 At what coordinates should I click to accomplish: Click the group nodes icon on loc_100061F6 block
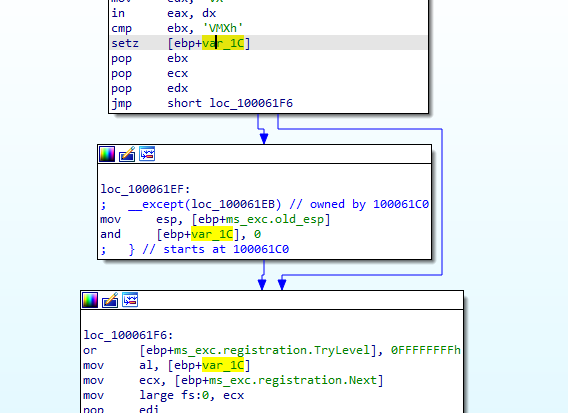click(x=130, y=300)
